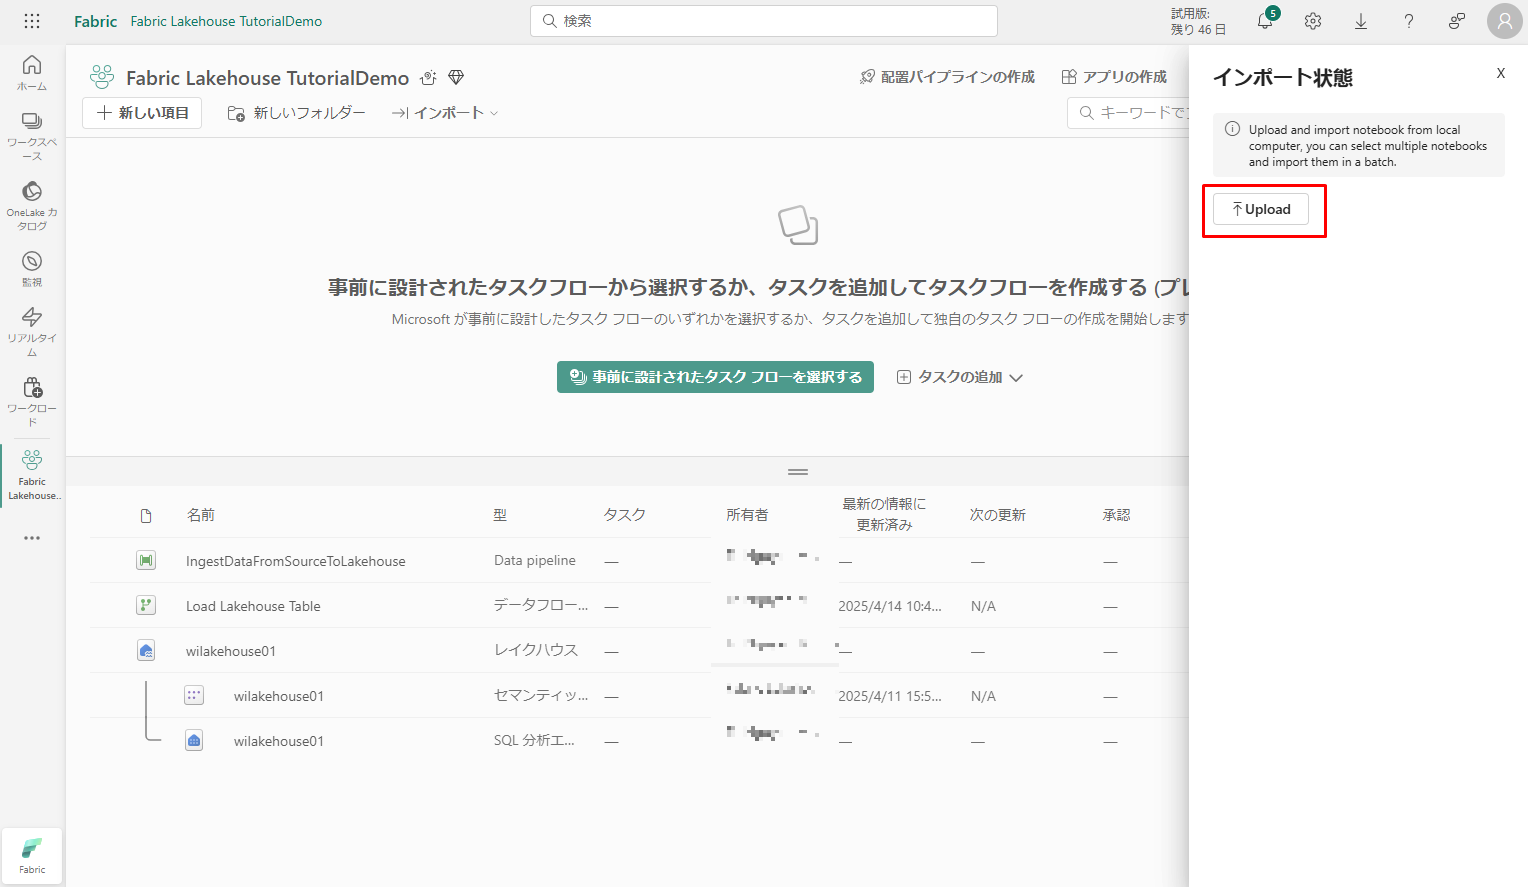Image resolution: width=1528 pixels, height=887 pixels.
Task: Create a new folder with 新しいフォルダー
Action: coord(297,113)
